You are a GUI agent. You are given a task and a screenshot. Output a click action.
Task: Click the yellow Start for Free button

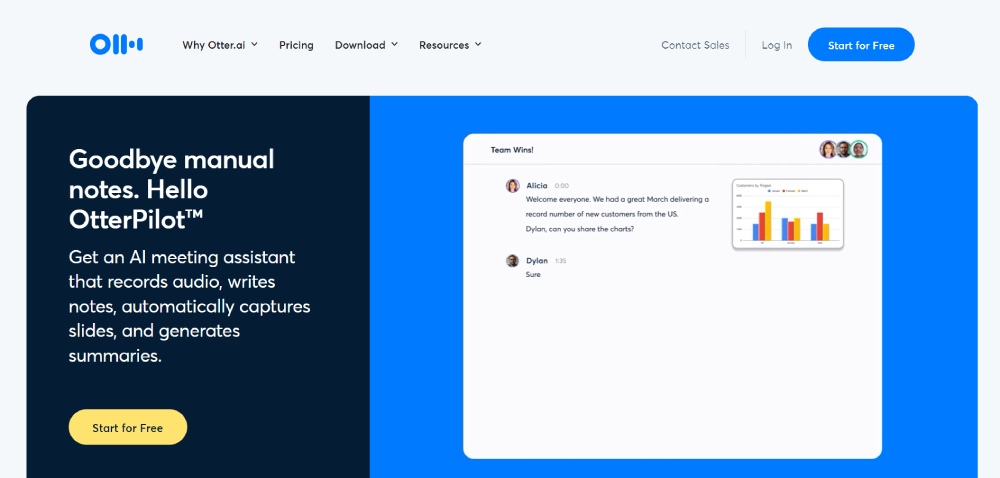tap(128, 428)
